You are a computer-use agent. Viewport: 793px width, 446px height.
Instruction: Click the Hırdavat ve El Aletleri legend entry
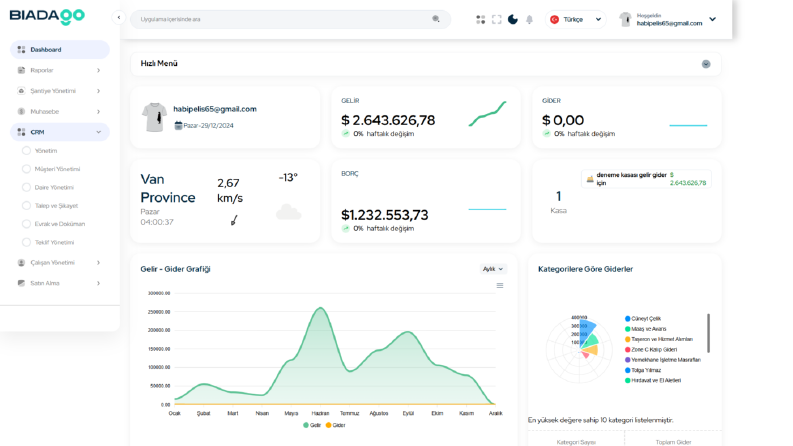[x=653, y=380]
